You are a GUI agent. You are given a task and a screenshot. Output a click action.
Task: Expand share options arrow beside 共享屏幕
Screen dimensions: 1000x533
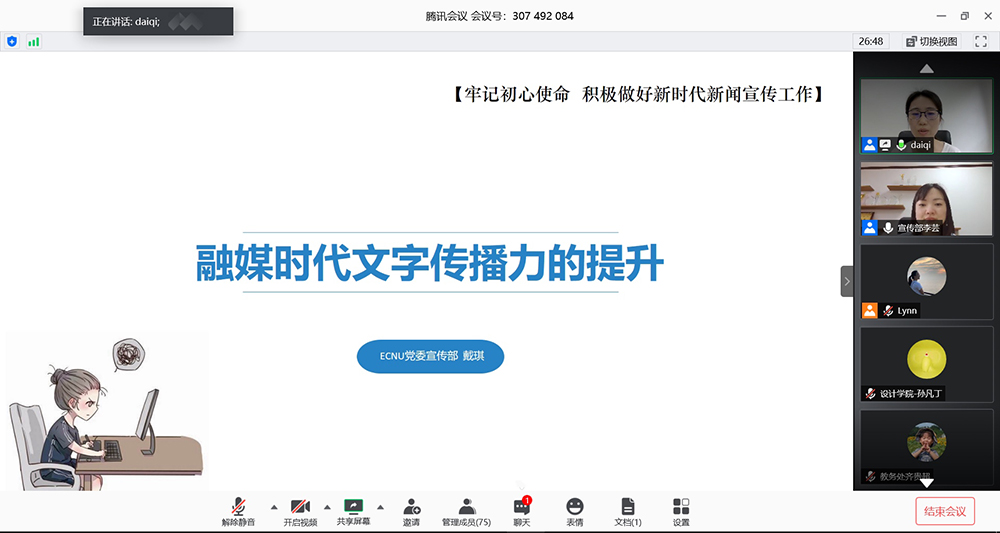(380, 506)
